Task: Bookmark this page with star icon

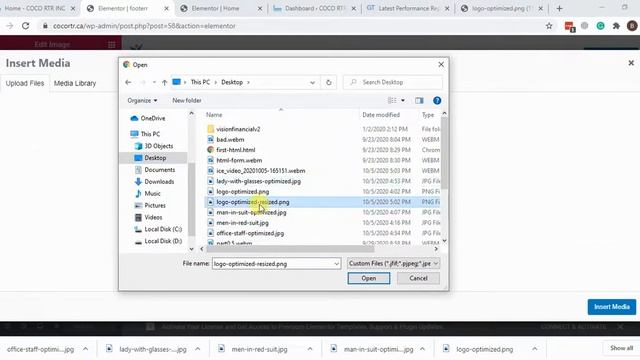Action: coord(549,26)
